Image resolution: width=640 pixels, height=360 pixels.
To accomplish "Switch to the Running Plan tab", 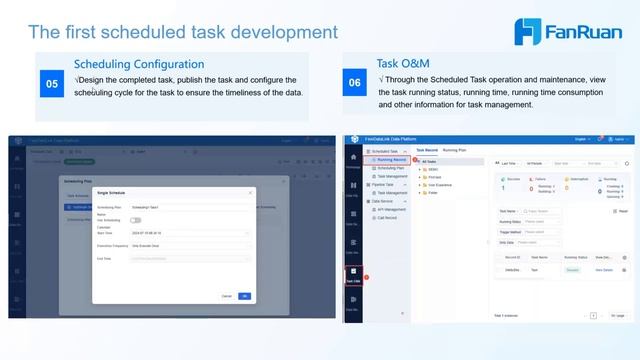I will tap(454, 150).
